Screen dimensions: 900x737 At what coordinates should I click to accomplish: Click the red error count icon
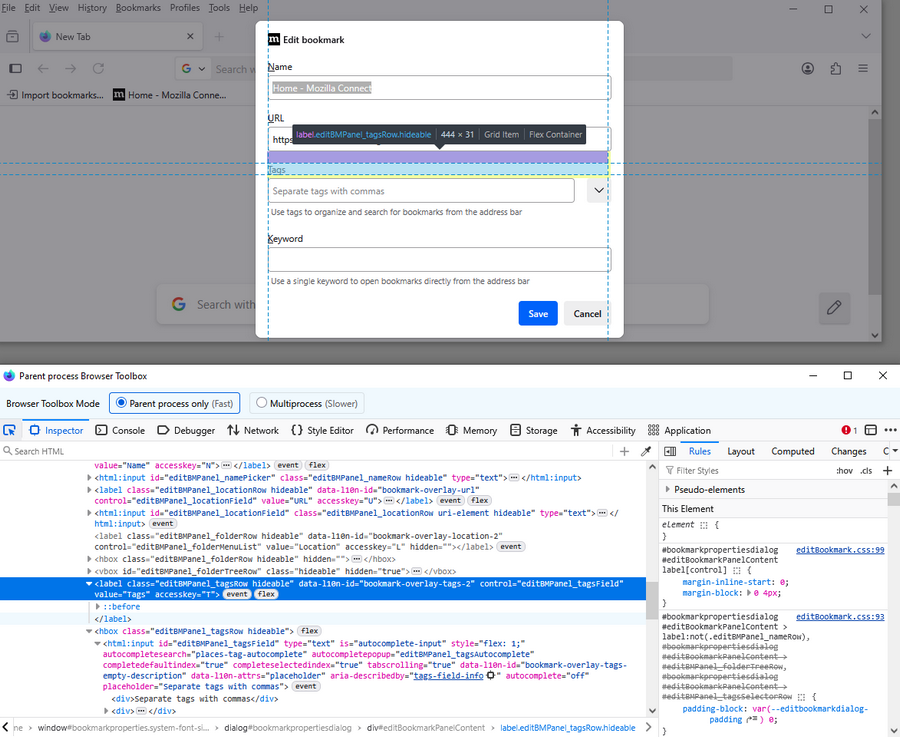[x=849, y=430]
